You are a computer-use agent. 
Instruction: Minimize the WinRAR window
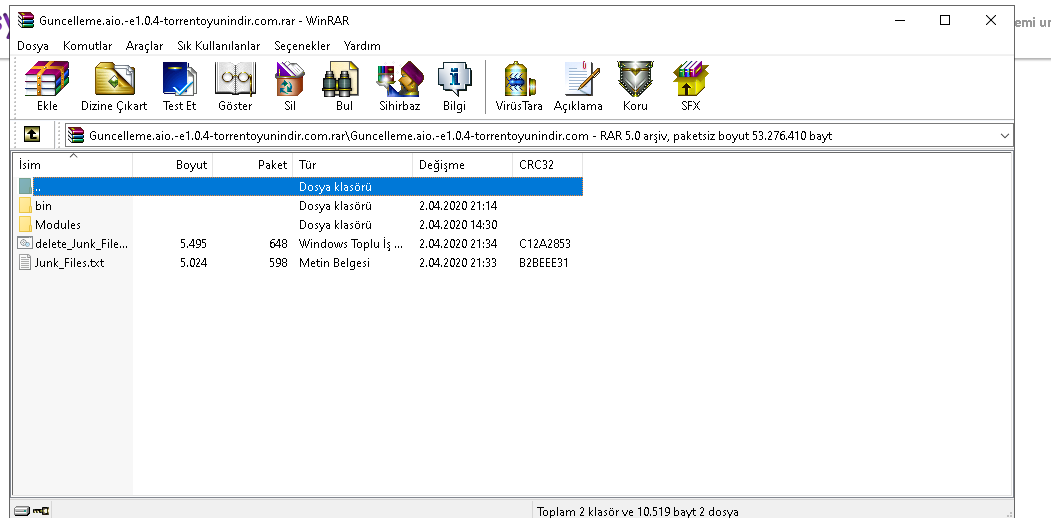[x=900, y=20]
